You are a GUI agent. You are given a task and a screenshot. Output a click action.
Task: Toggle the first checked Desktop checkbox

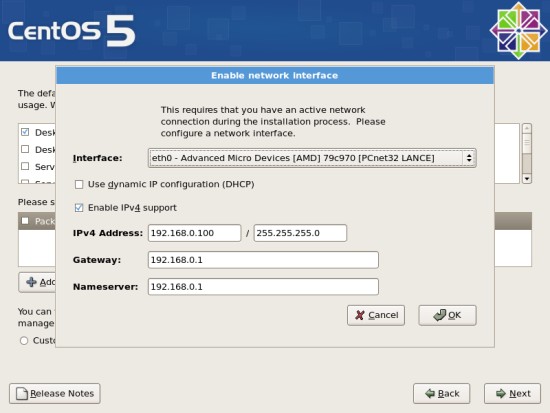25,132
